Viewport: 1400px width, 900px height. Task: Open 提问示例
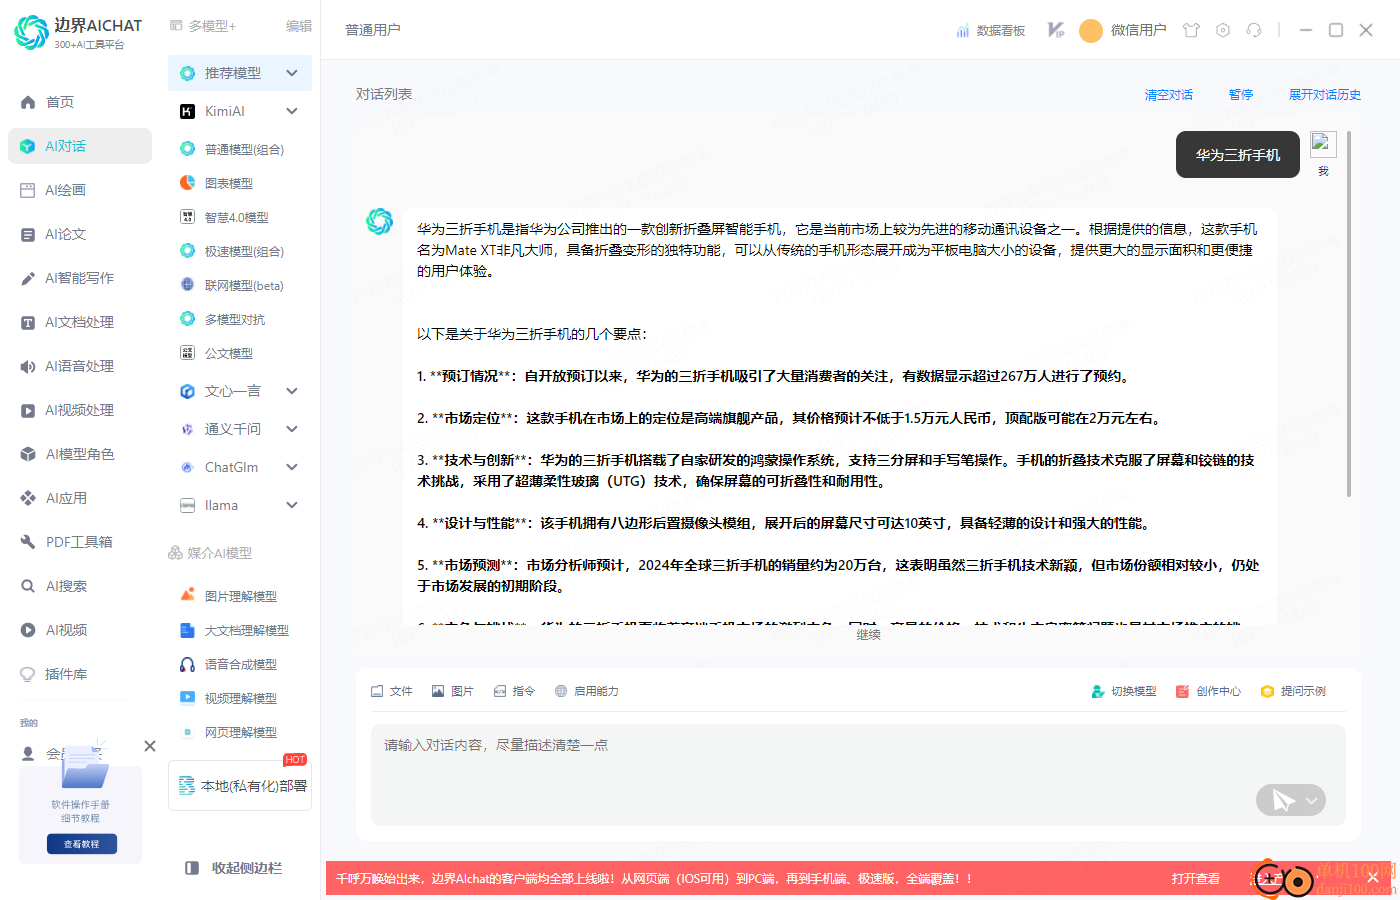1293,691
